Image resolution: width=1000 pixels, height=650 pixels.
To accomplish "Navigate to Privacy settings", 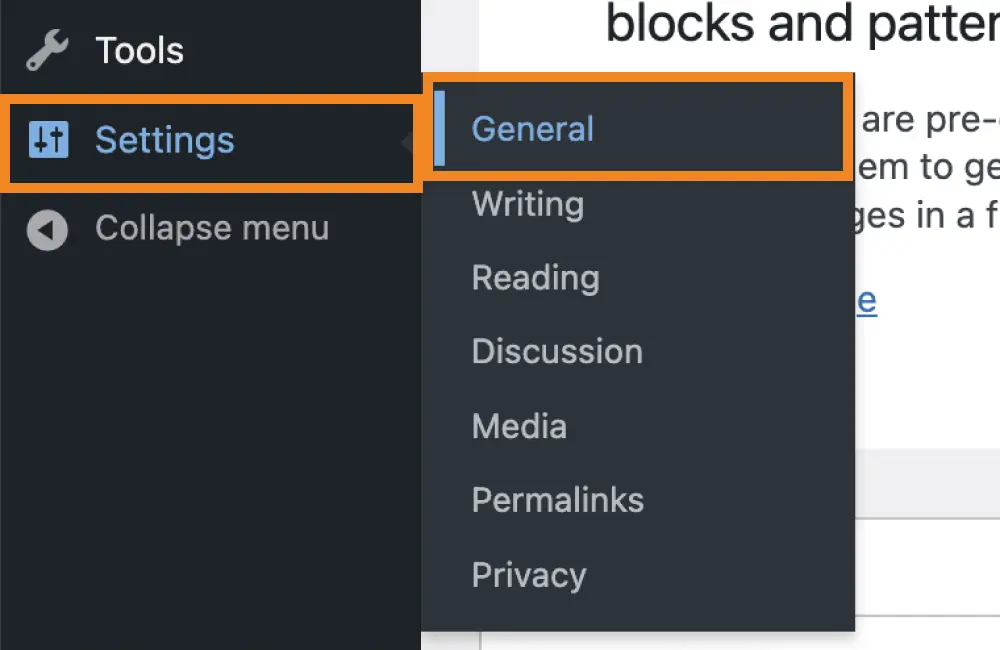I will [x=528, y=575].
